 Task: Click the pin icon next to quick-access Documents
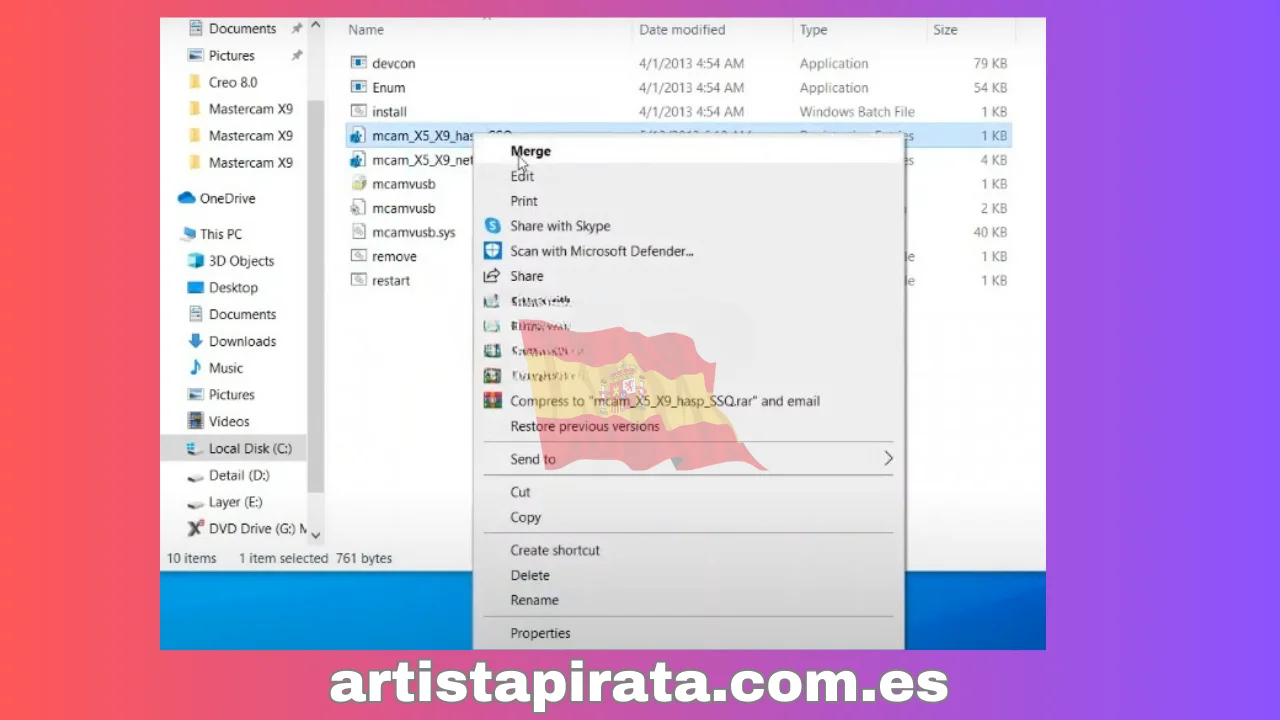[297, 29]
